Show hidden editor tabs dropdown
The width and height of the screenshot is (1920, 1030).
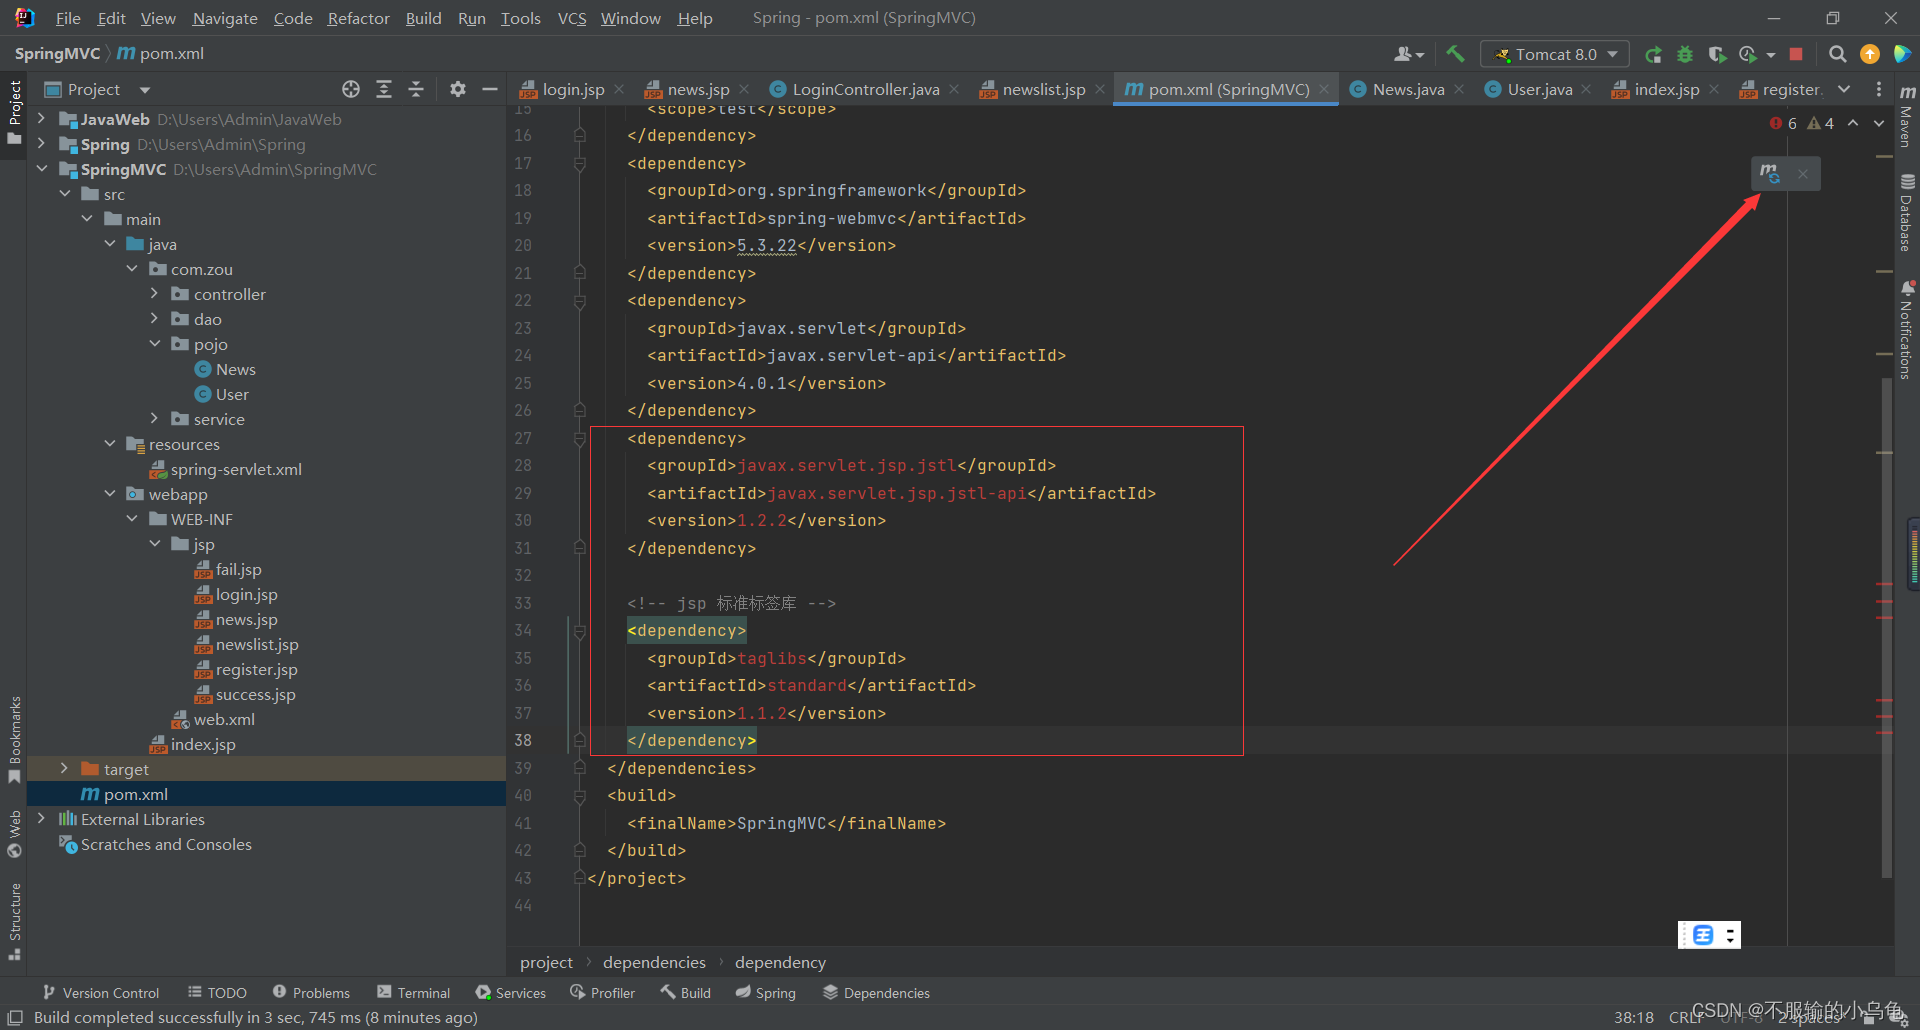[x=1844, y=89]
